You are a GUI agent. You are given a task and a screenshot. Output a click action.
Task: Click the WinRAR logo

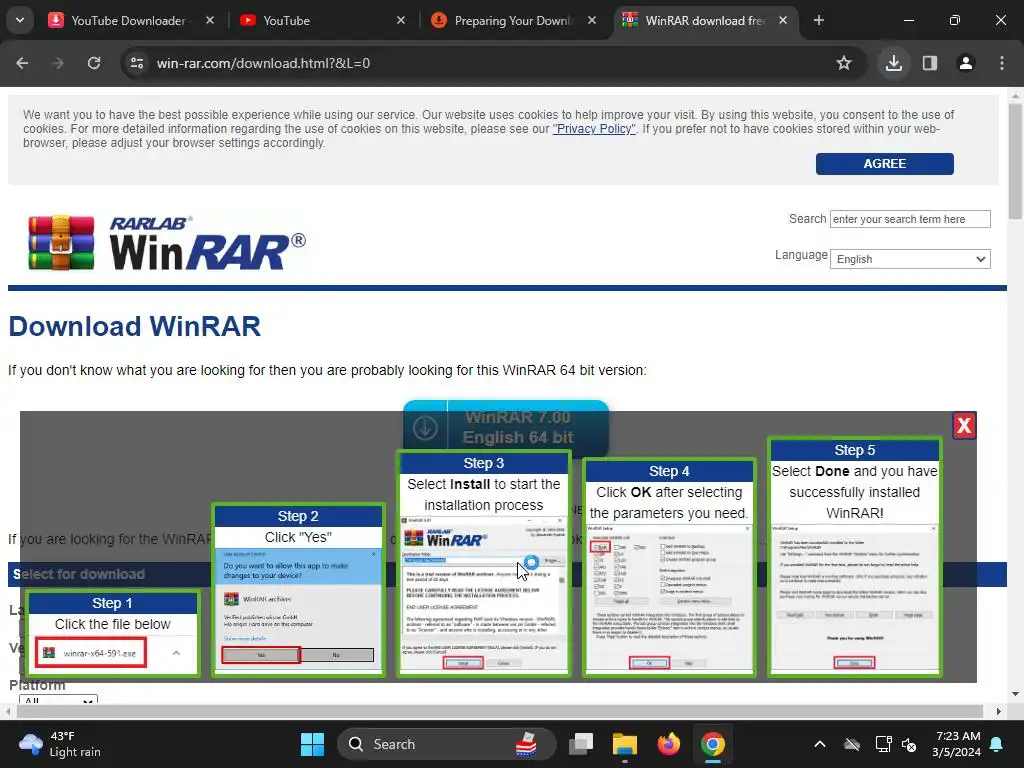[x=167, y=243]
